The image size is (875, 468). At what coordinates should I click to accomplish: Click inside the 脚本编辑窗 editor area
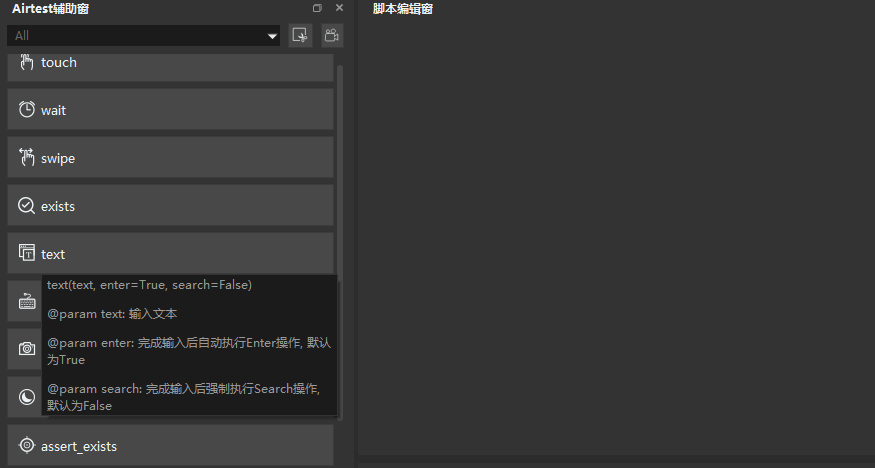click(616, 237)
